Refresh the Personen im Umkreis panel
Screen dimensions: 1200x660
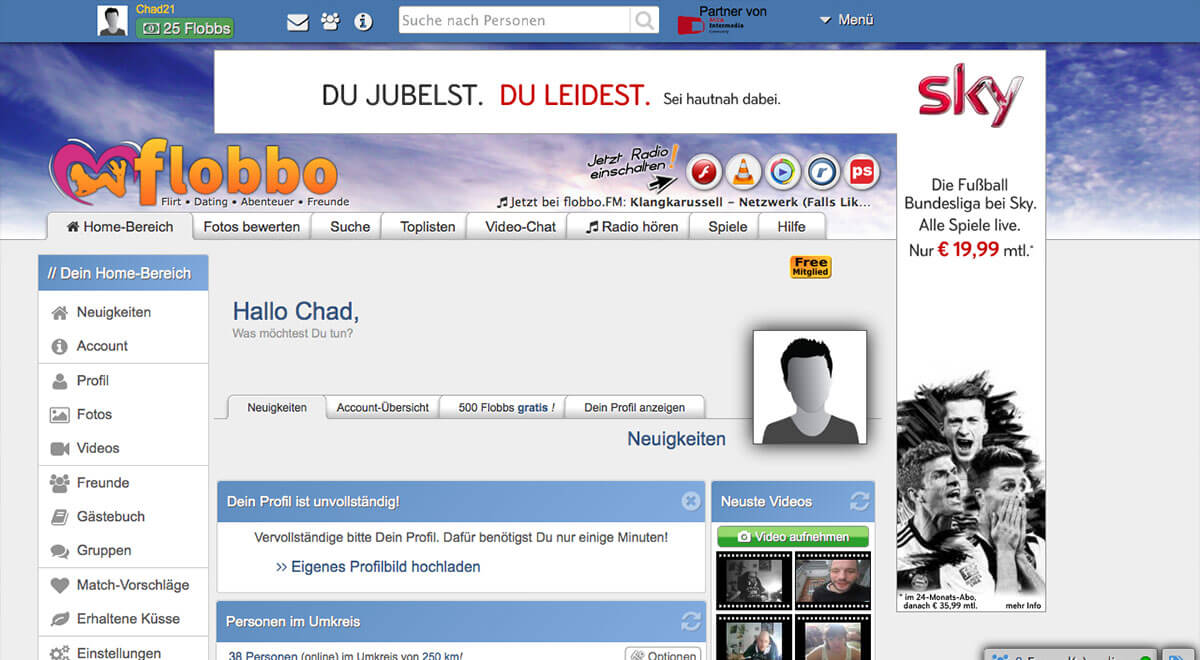[x=691, y=621]
